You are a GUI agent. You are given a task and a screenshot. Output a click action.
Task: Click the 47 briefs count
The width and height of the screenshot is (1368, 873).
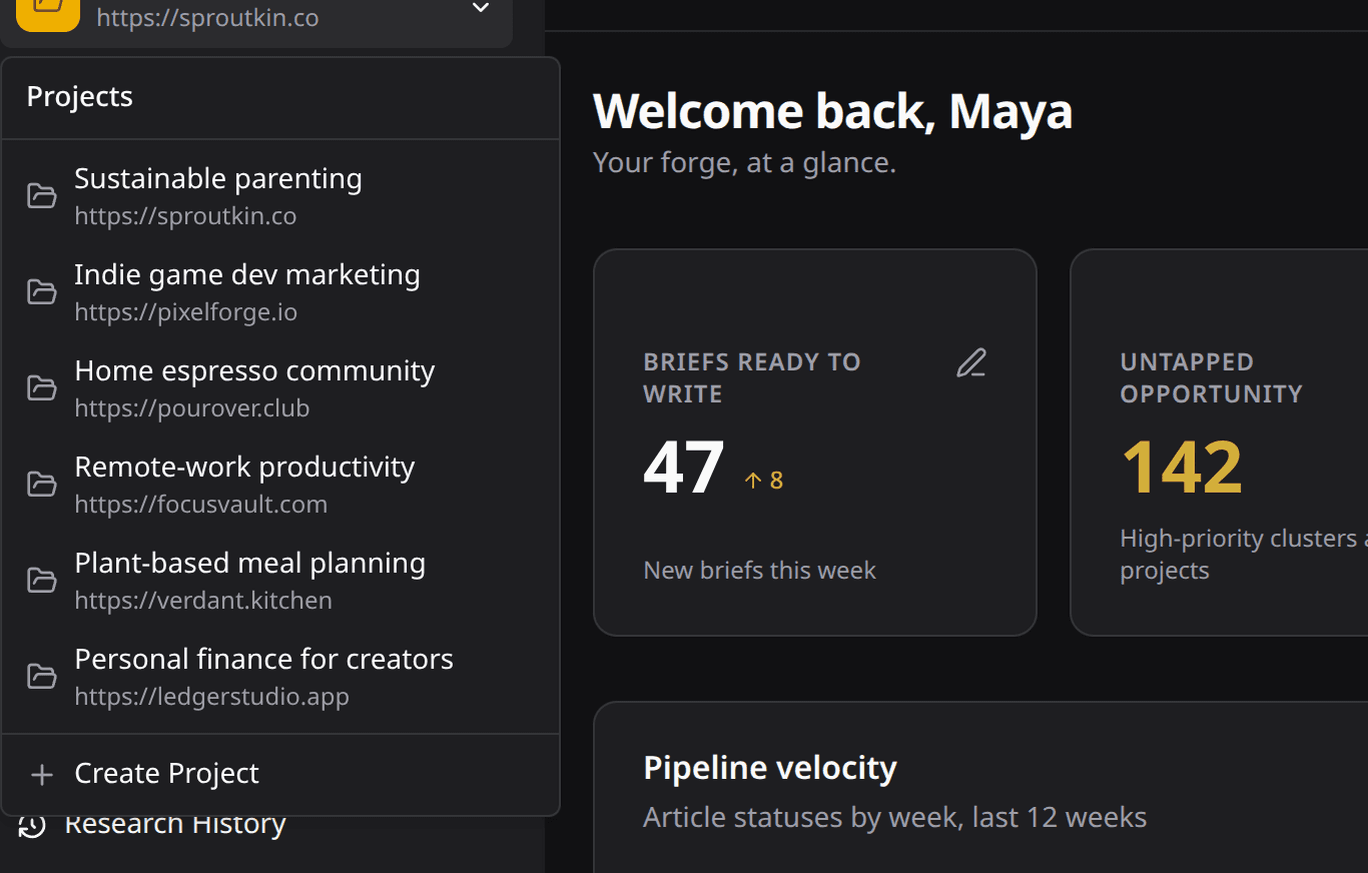pos(683,467)
